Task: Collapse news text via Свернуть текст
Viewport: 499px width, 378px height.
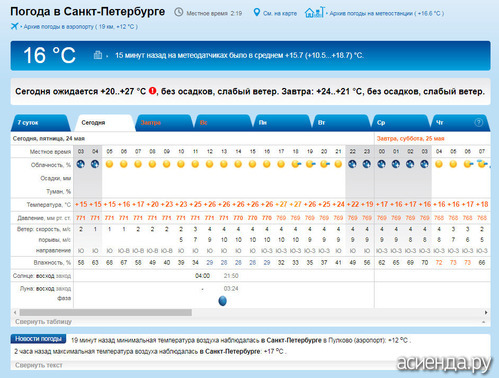Action: coord(39,365)
